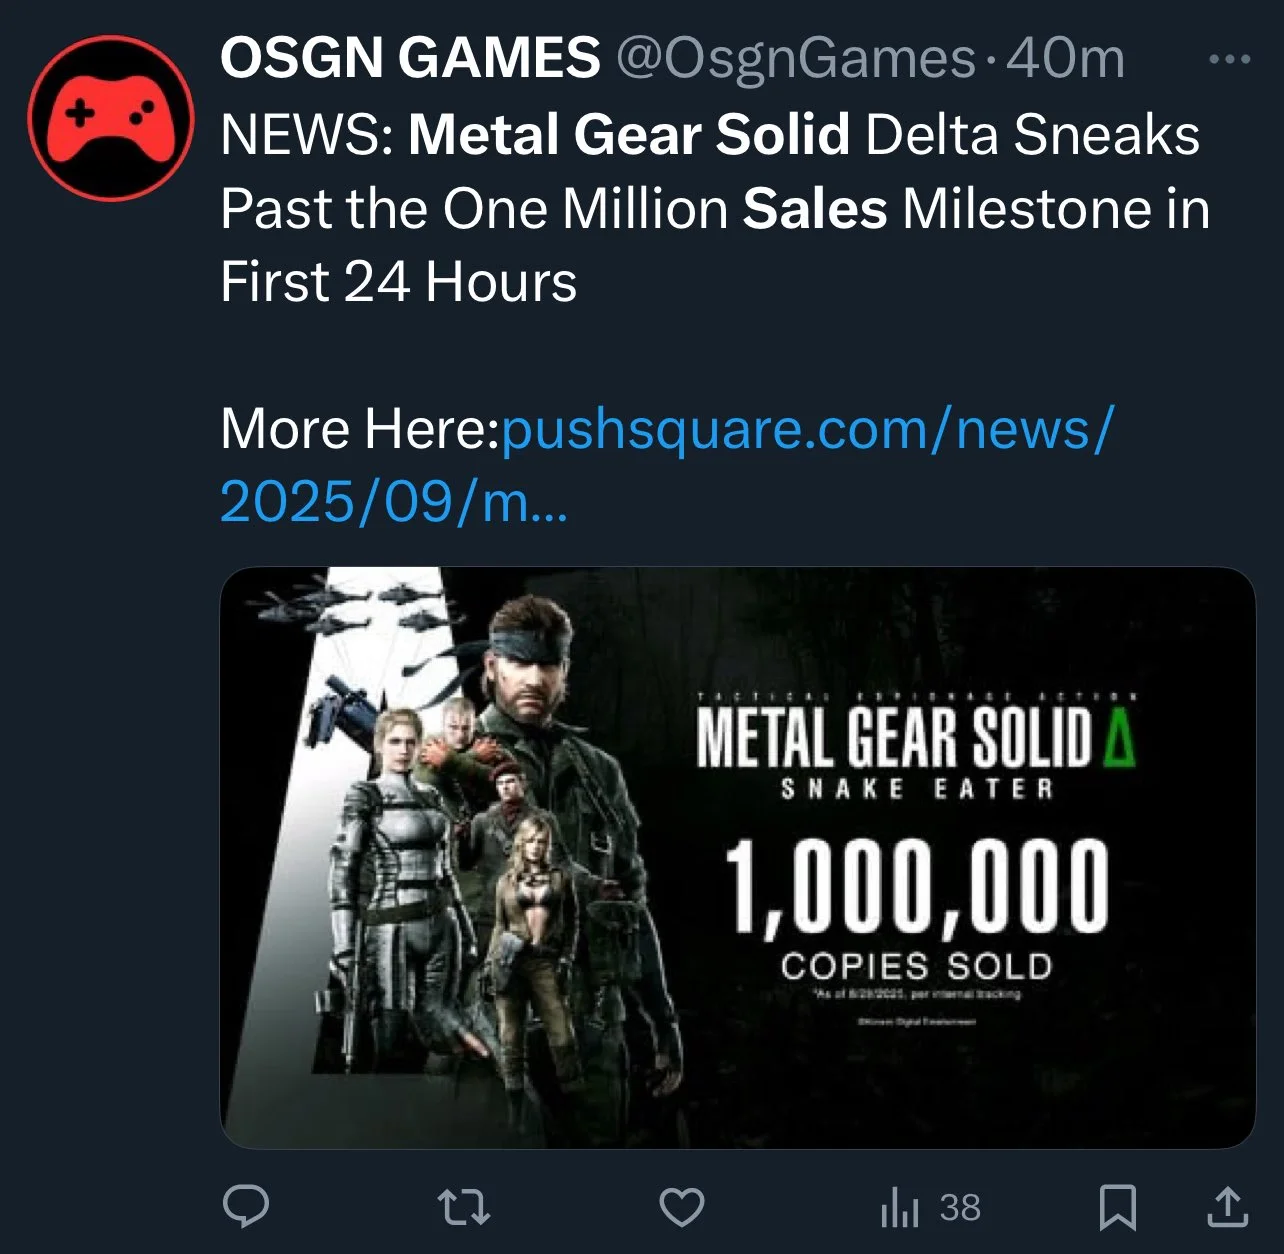Tap the share upload arrow icon
The image size is (1284, 1254).
[1227, 1207]
